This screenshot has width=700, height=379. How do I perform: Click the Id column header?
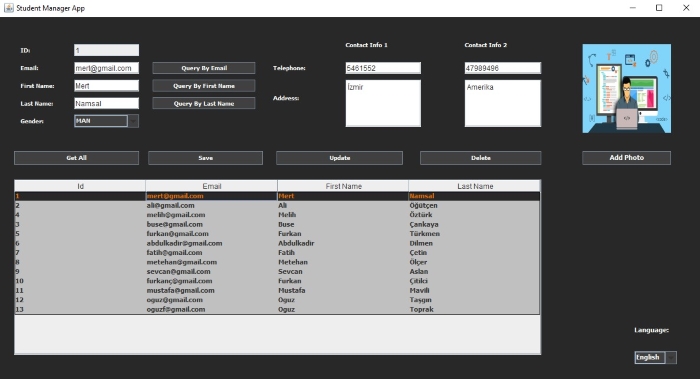[80, 186]
